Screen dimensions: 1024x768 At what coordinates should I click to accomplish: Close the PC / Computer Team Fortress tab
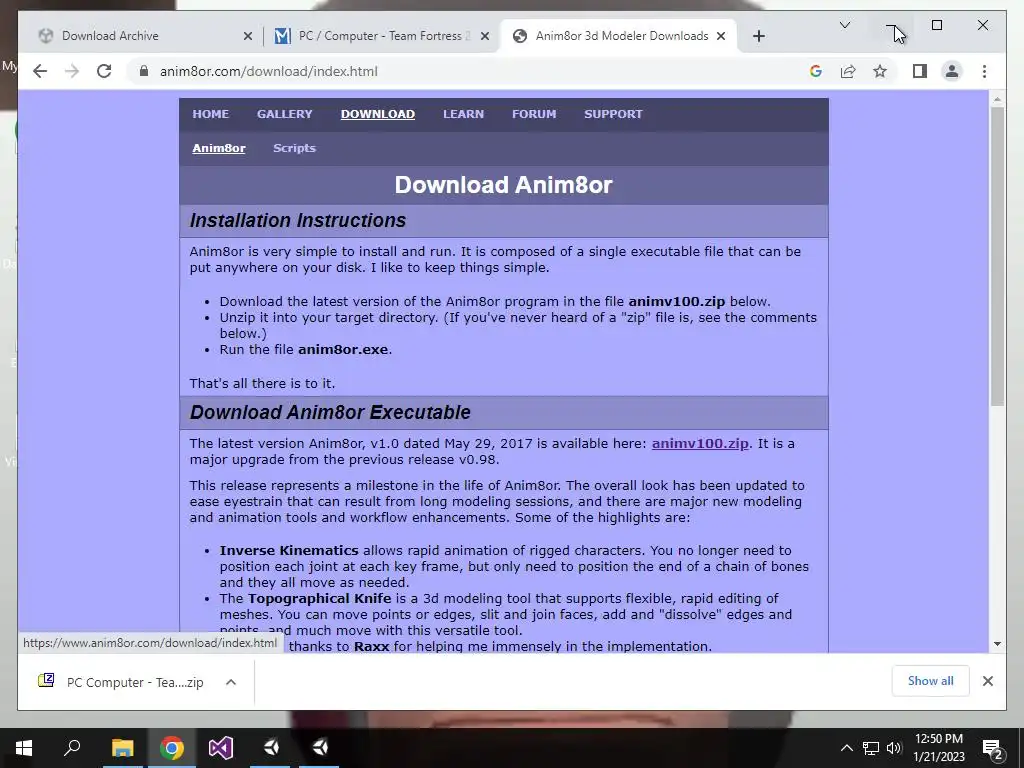[485, 36]
